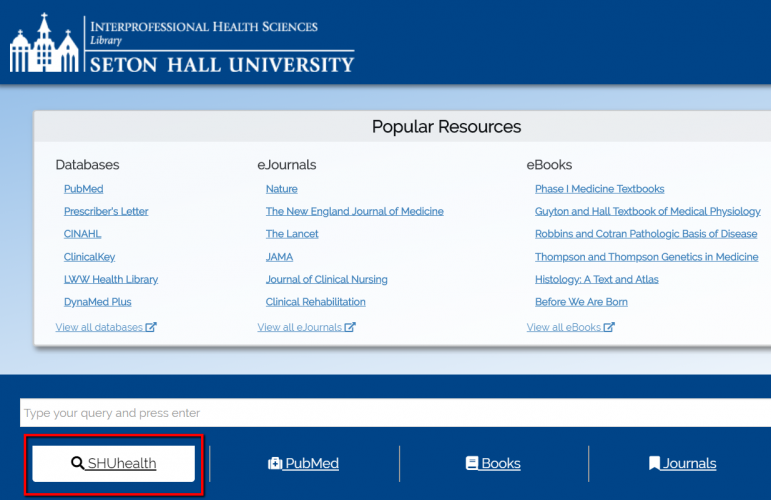Open the PubMed link under Databases
The height and width of the screenshot is (500, 771).
[x=84, y=189]
